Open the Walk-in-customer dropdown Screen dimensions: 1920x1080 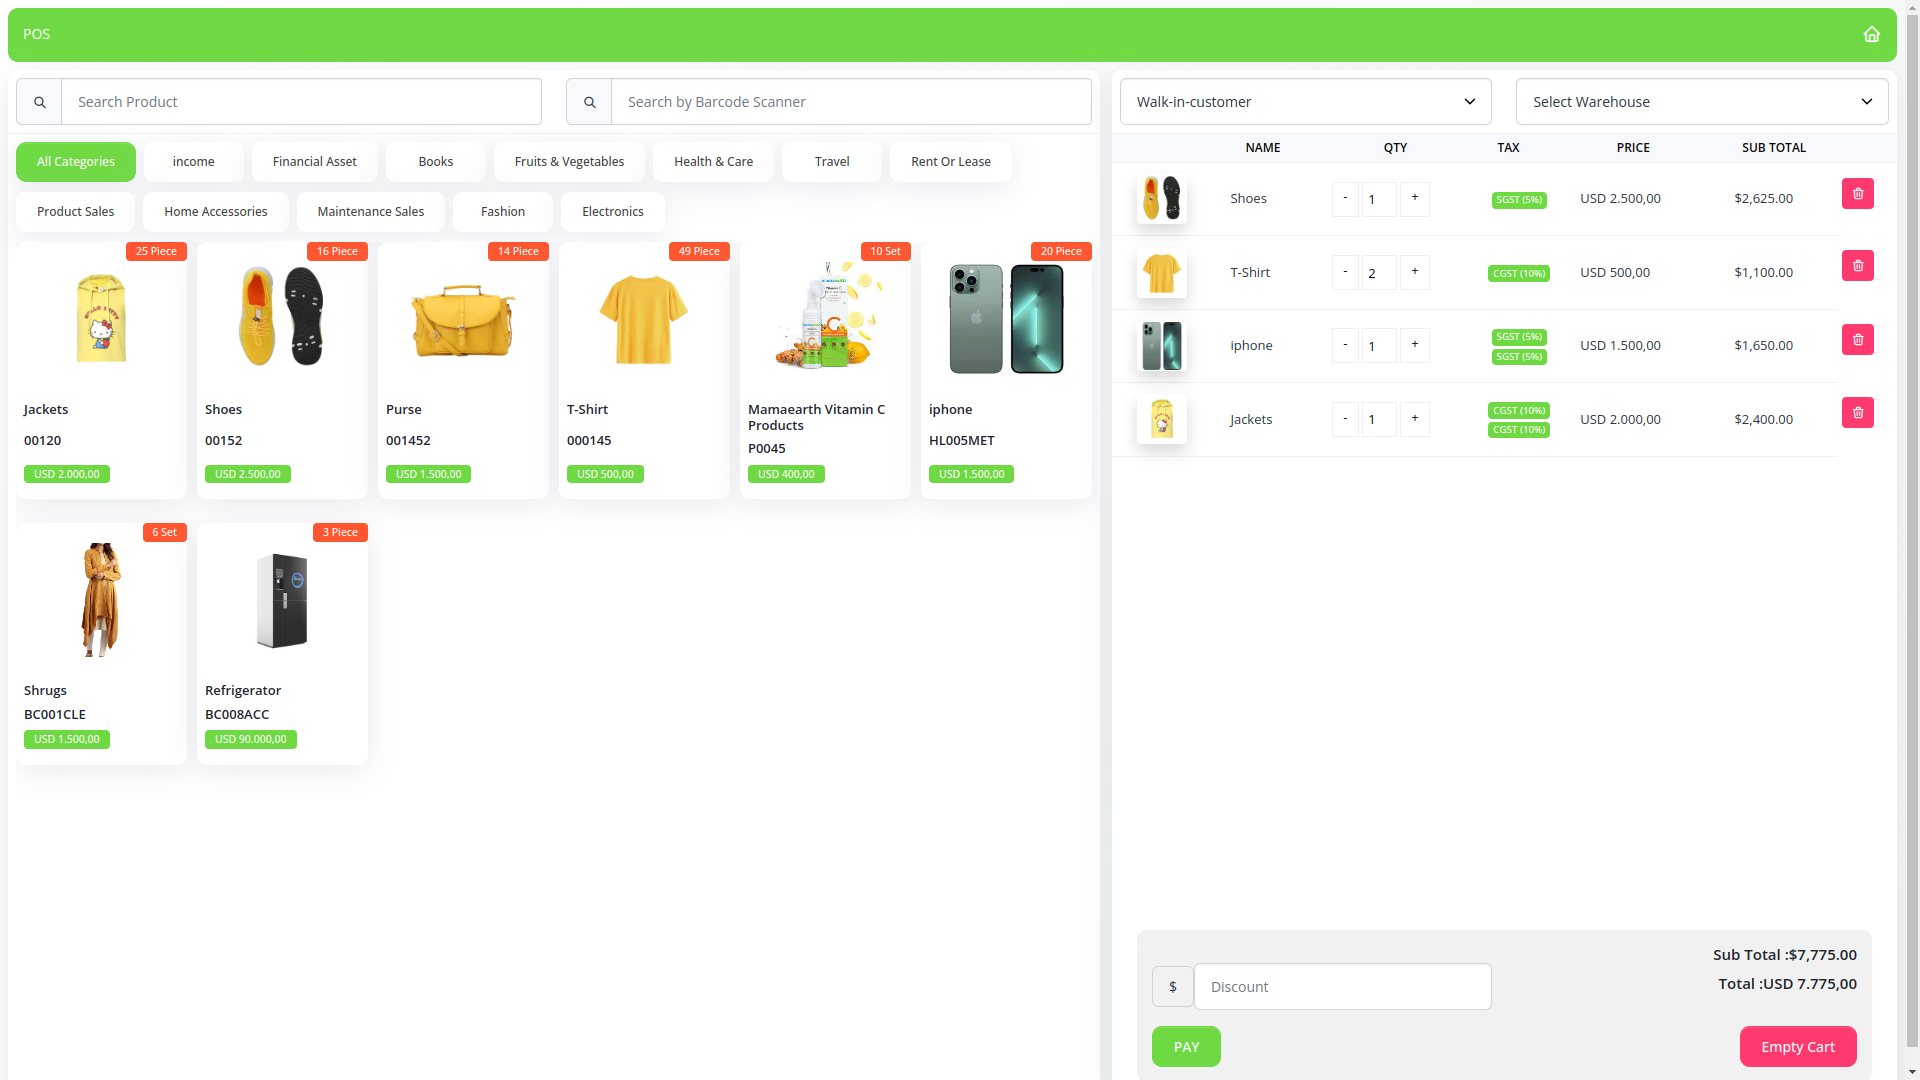coord(1305,102)
